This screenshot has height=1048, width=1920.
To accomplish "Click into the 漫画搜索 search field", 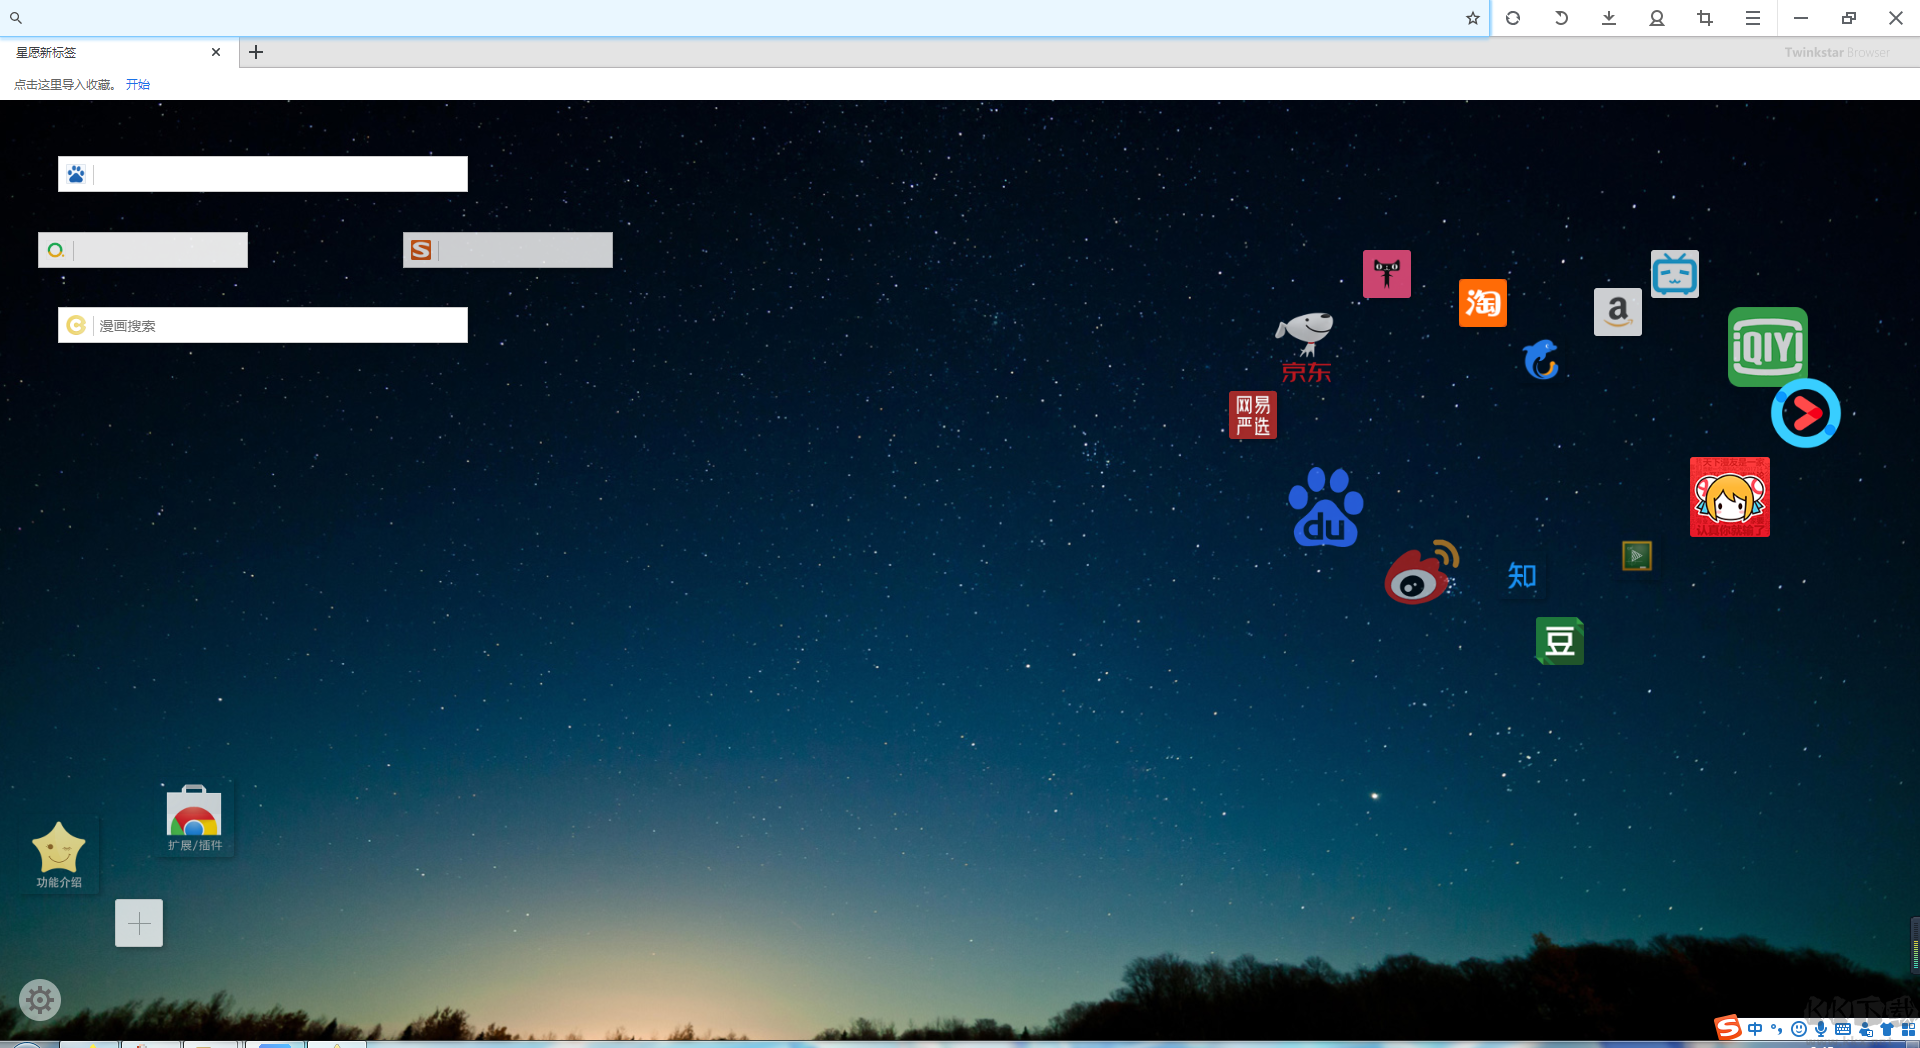I will [263, 325].
